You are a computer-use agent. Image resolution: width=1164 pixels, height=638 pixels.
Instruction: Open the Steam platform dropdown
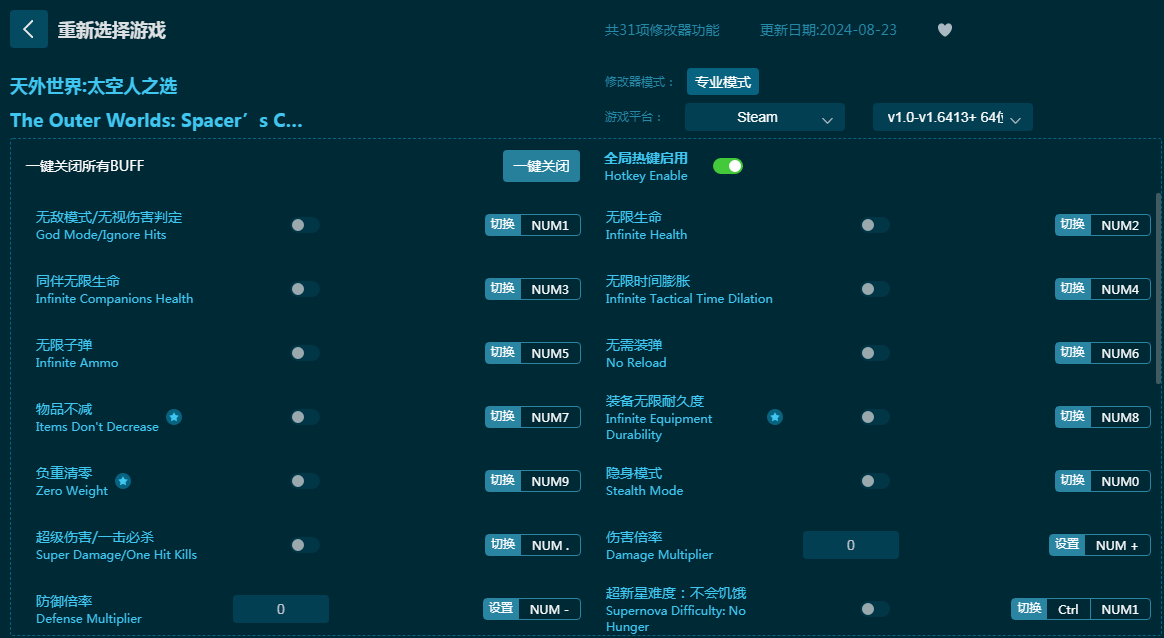[764, 117]
